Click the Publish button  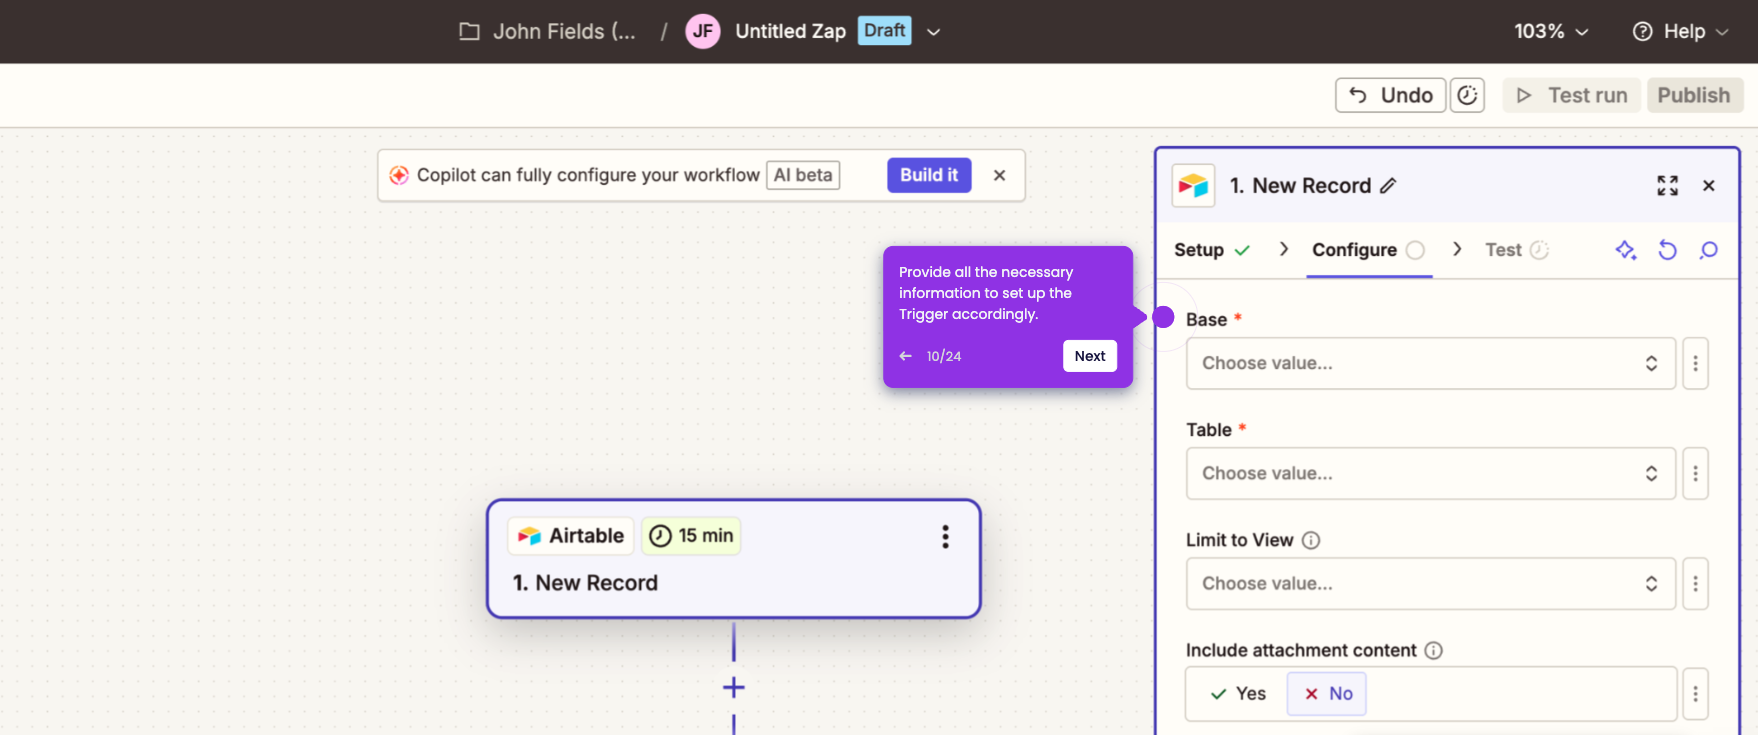coord(1694,95)
